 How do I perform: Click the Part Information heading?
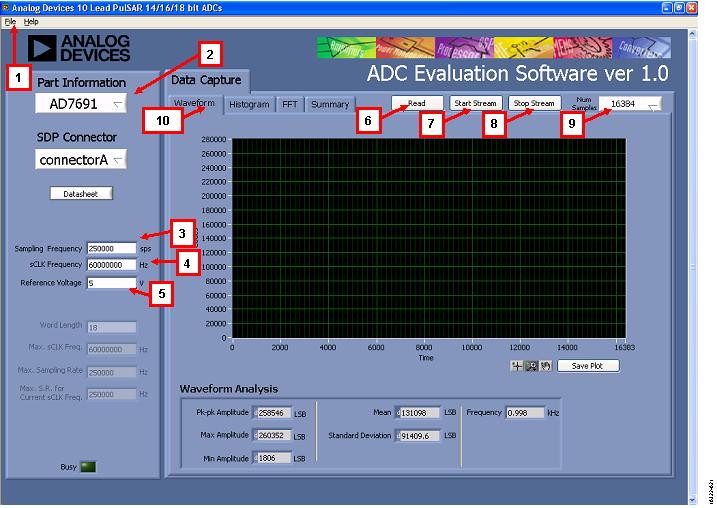(81, 83)
